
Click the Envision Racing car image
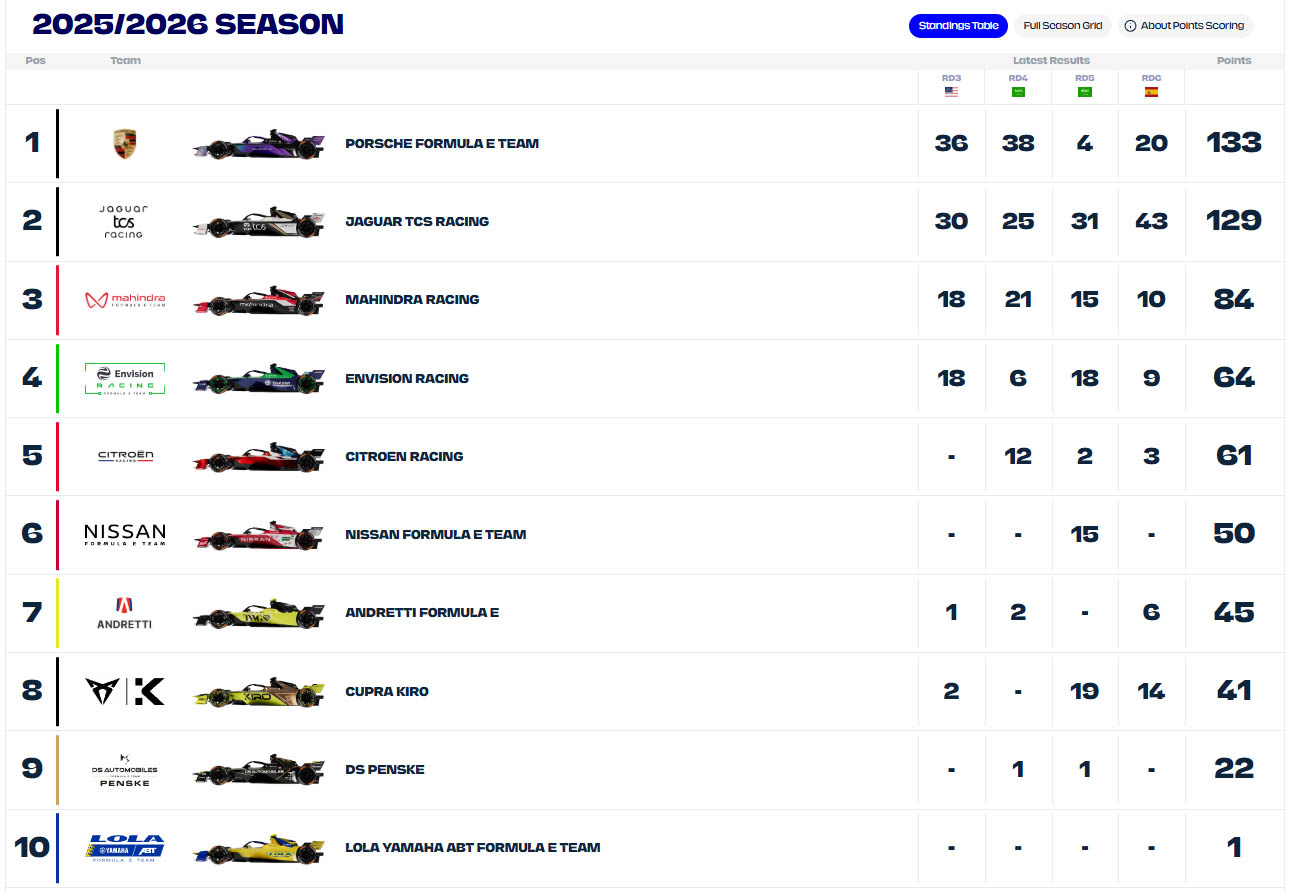tap(259, 380)
